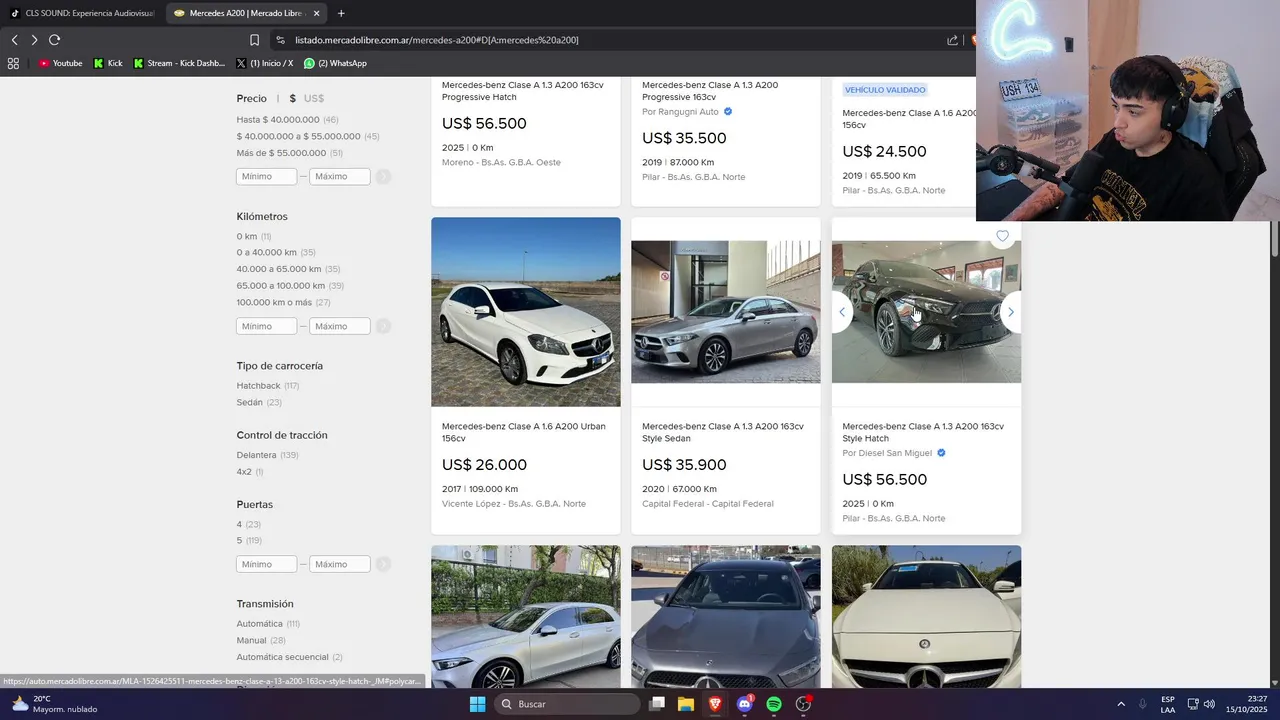Apply price range arrow button
Image resolution: width=1280 pixels, height=720 pixels.
[383, 176]
